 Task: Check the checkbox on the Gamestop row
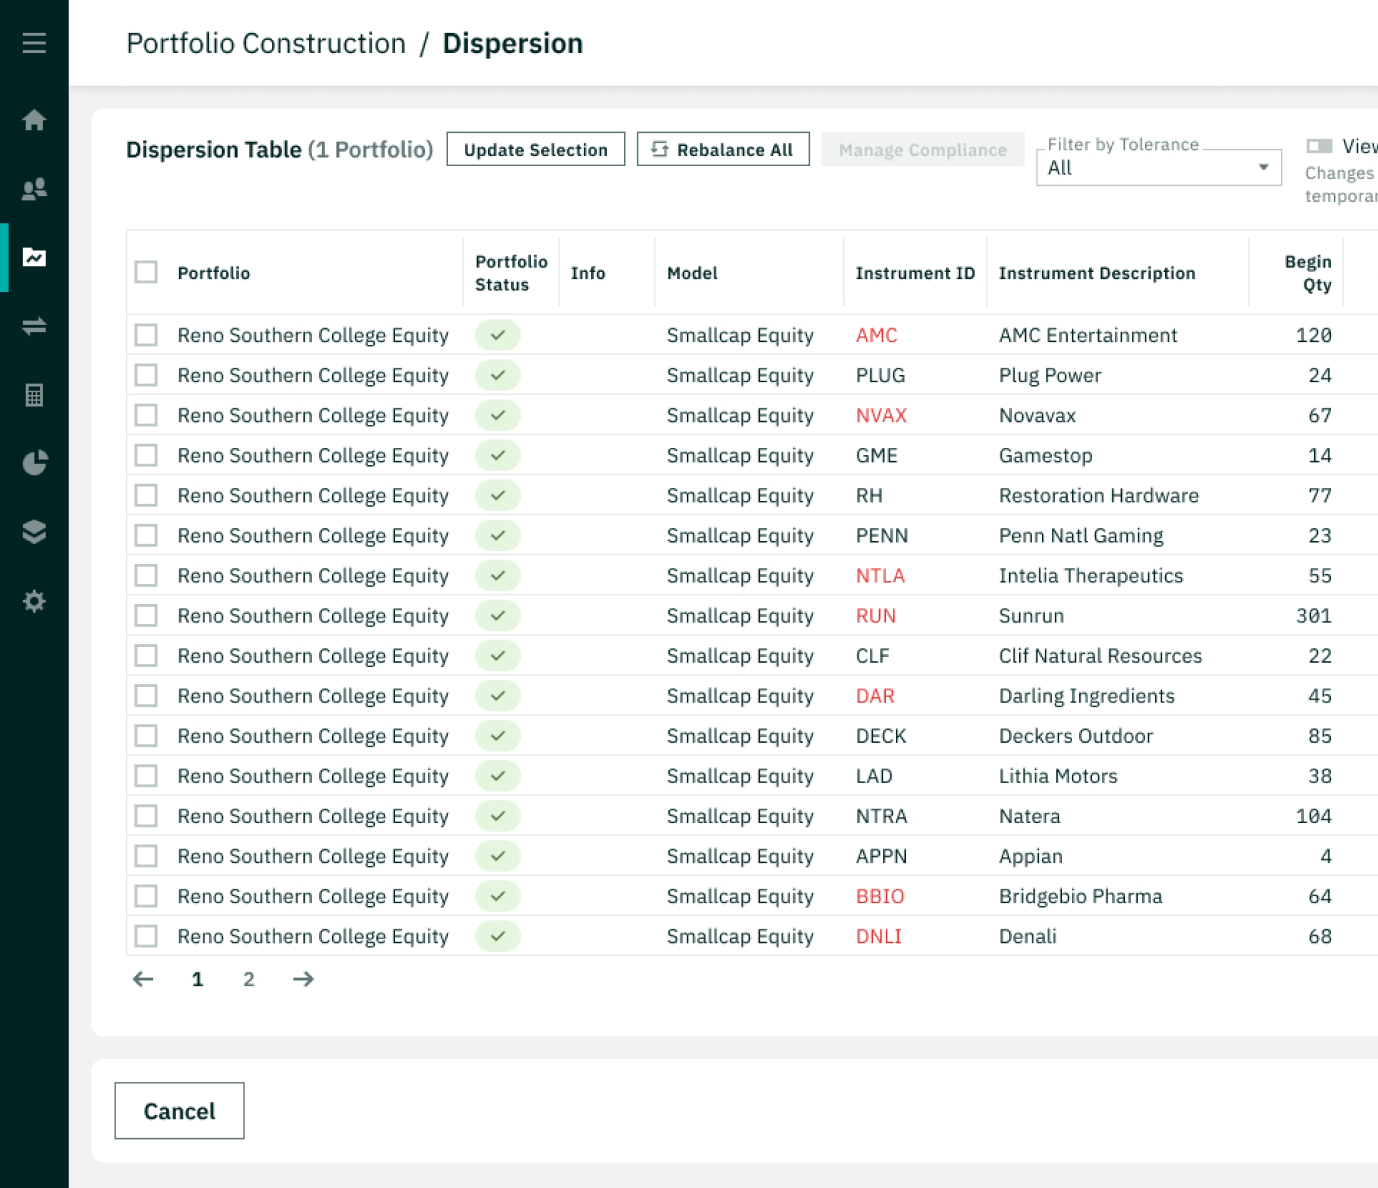pos(145,455)
